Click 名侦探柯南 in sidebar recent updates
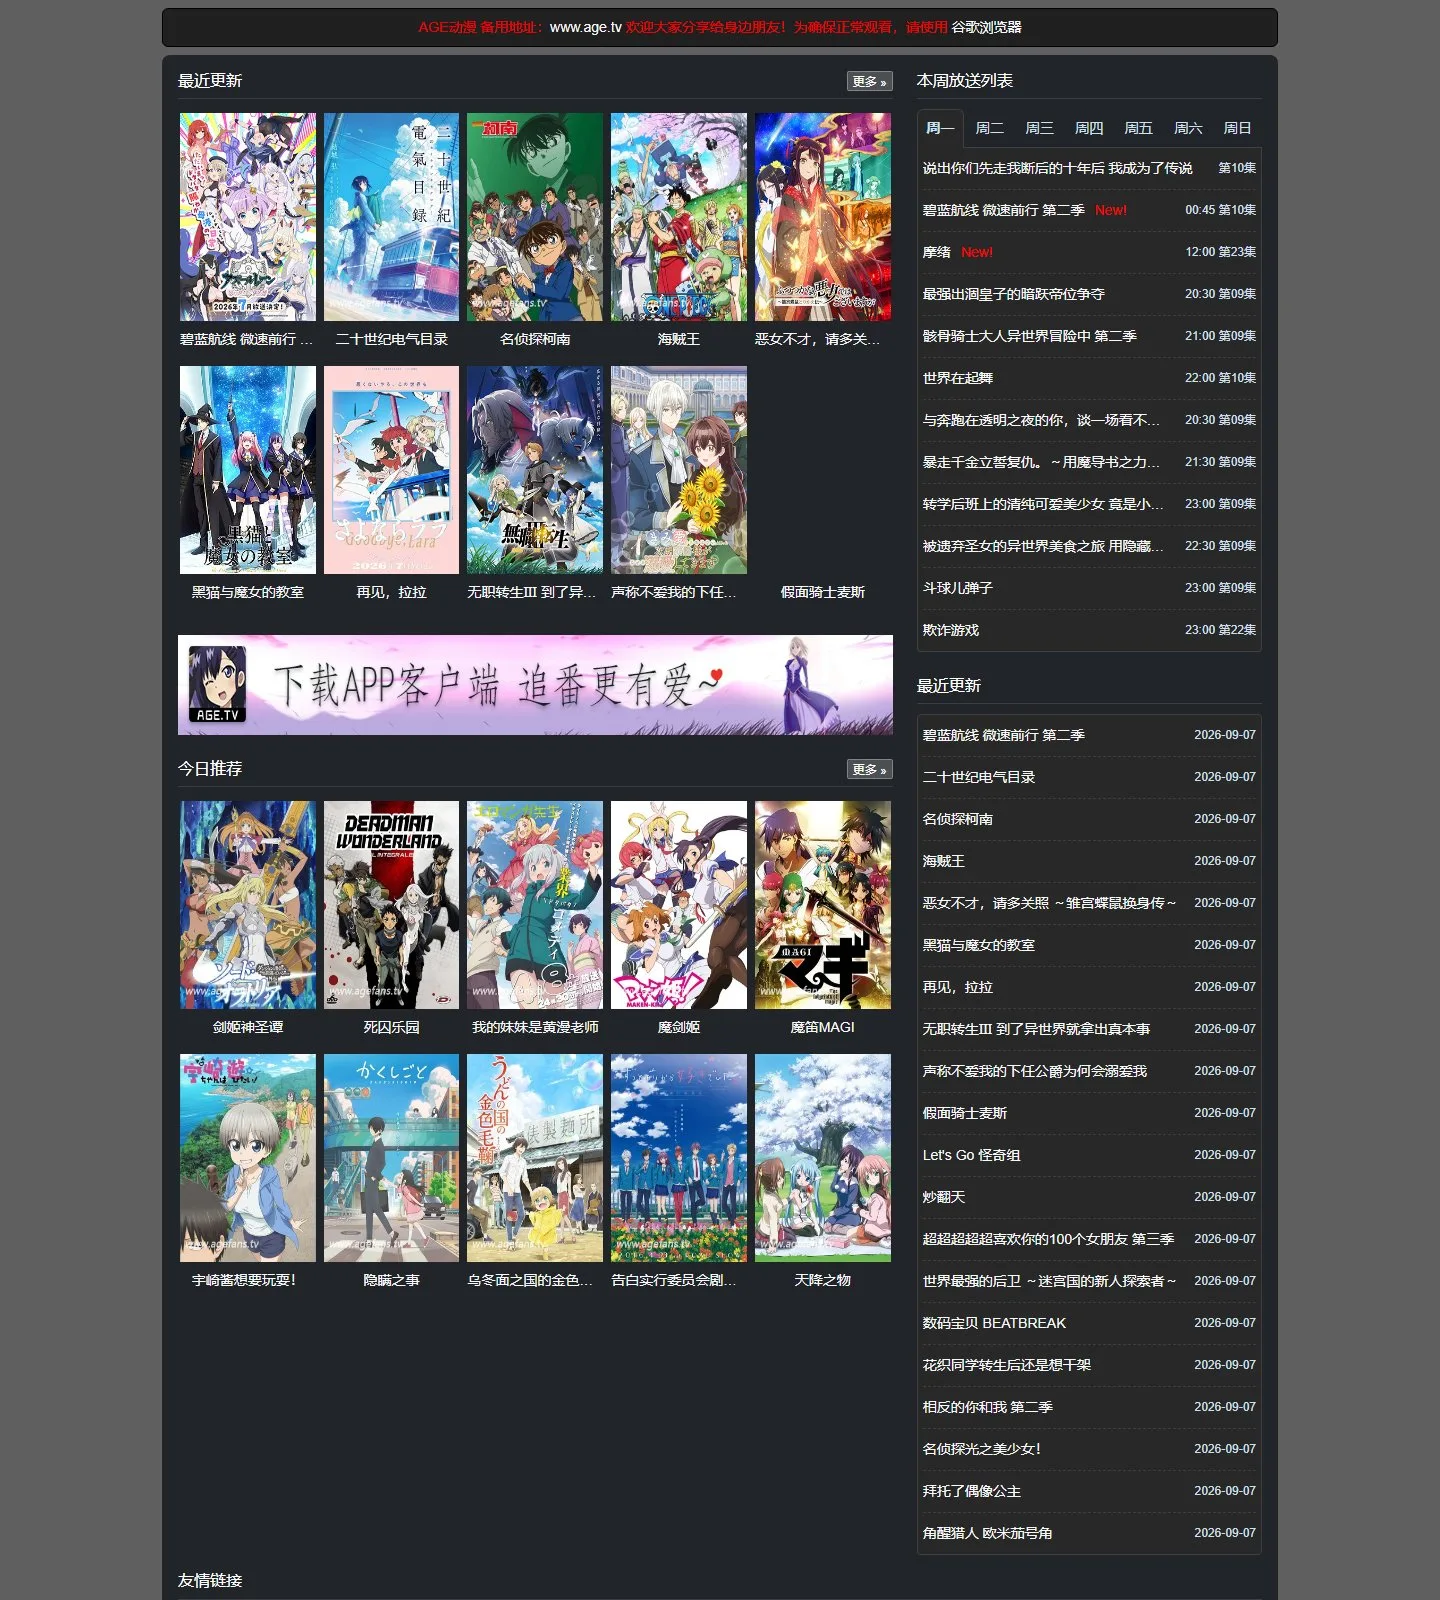Screen dimensions: 1440x1600 point(957,819)
